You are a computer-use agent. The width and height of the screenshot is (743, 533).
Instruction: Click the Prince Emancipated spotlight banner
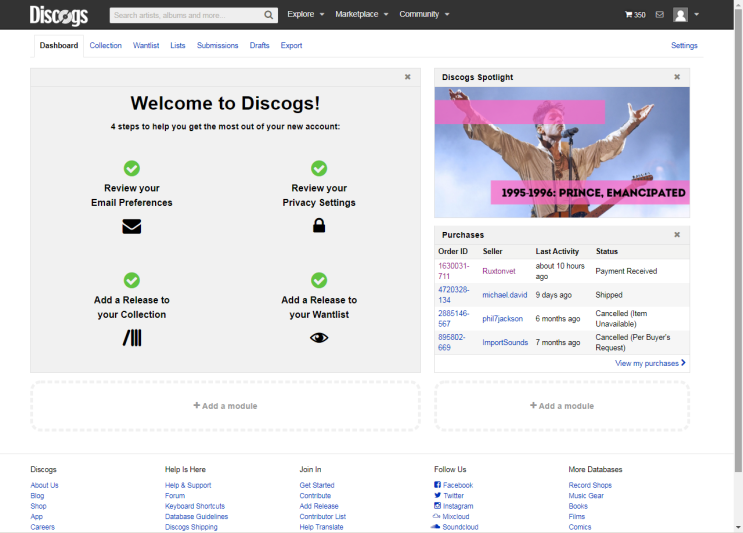coord(562,151)
